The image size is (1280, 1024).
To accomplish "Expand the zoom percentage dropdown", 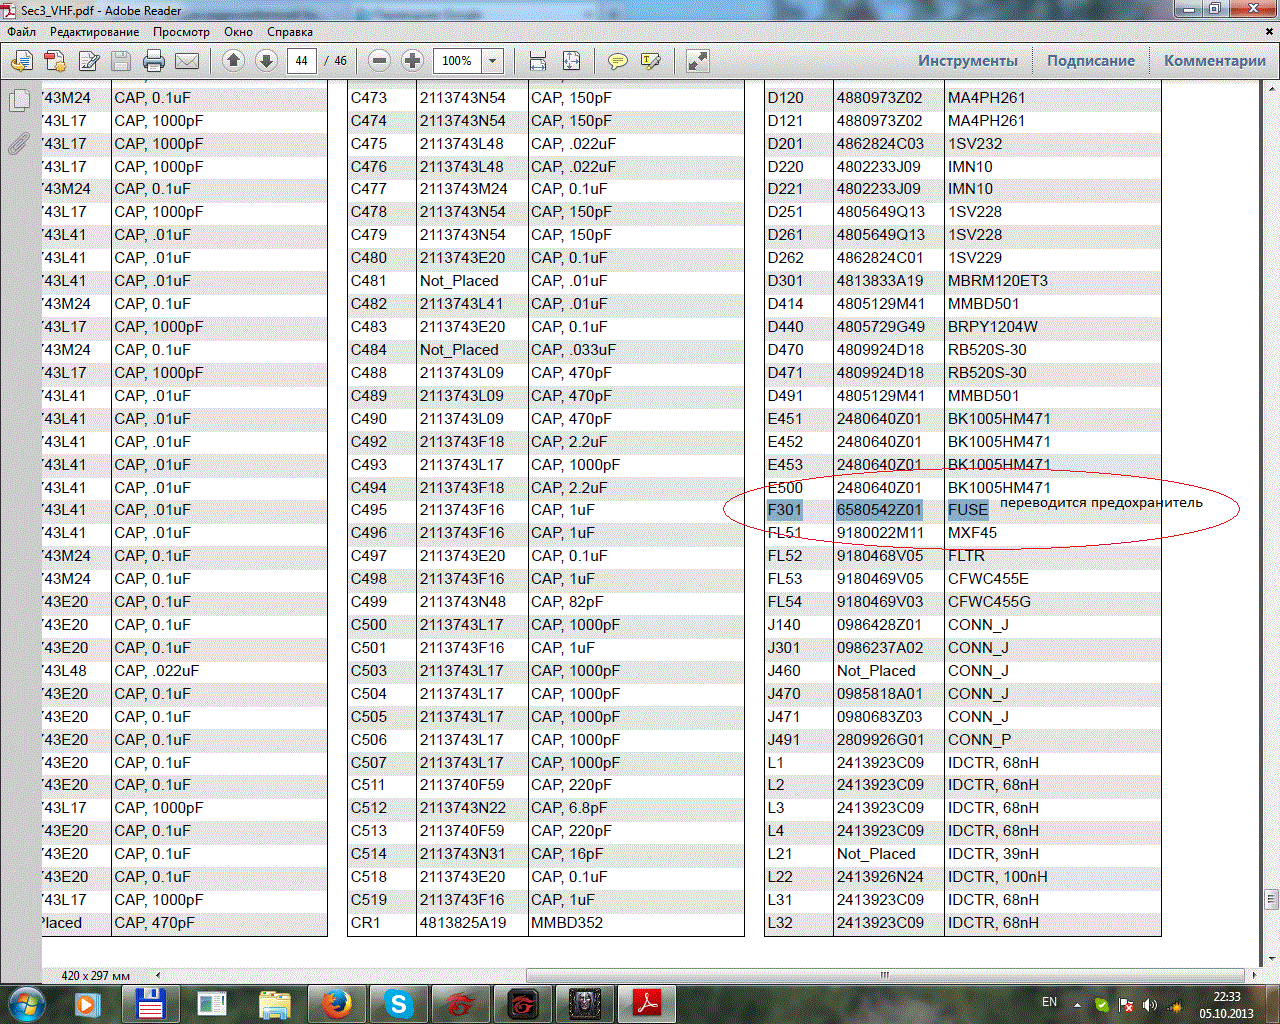I will coord(492,61).
